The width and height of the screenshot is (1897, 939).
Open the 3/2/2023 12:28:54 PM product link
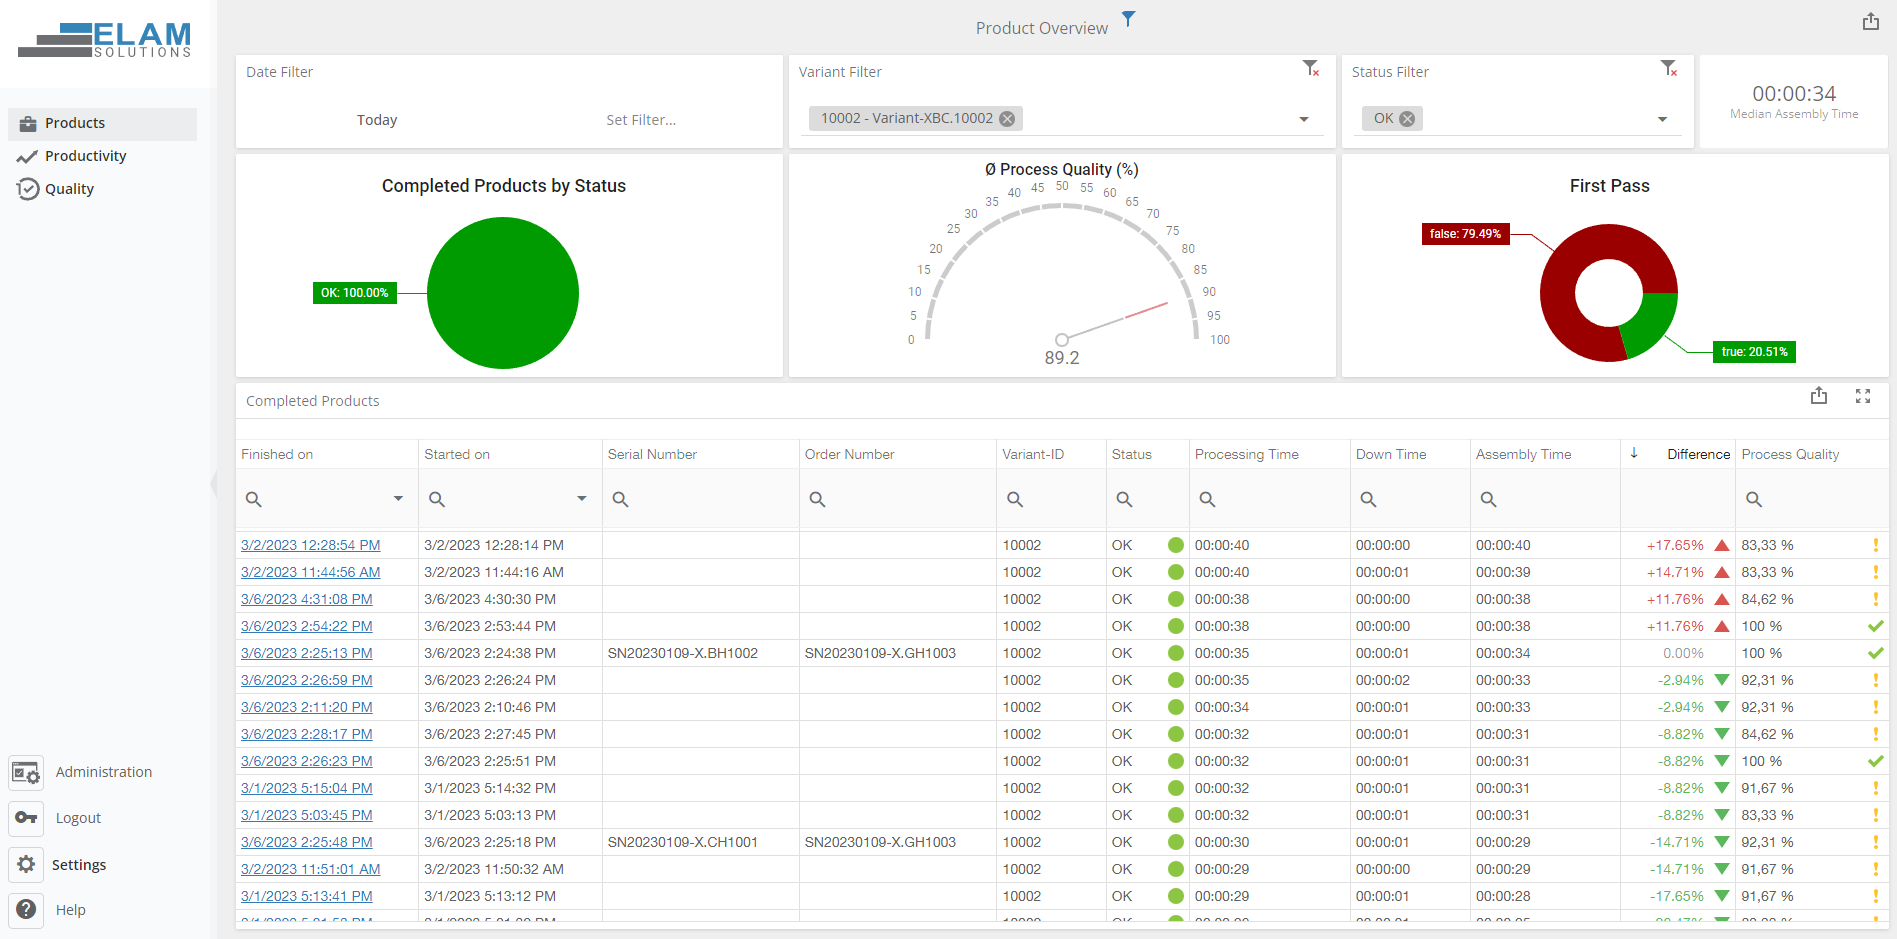310,545
